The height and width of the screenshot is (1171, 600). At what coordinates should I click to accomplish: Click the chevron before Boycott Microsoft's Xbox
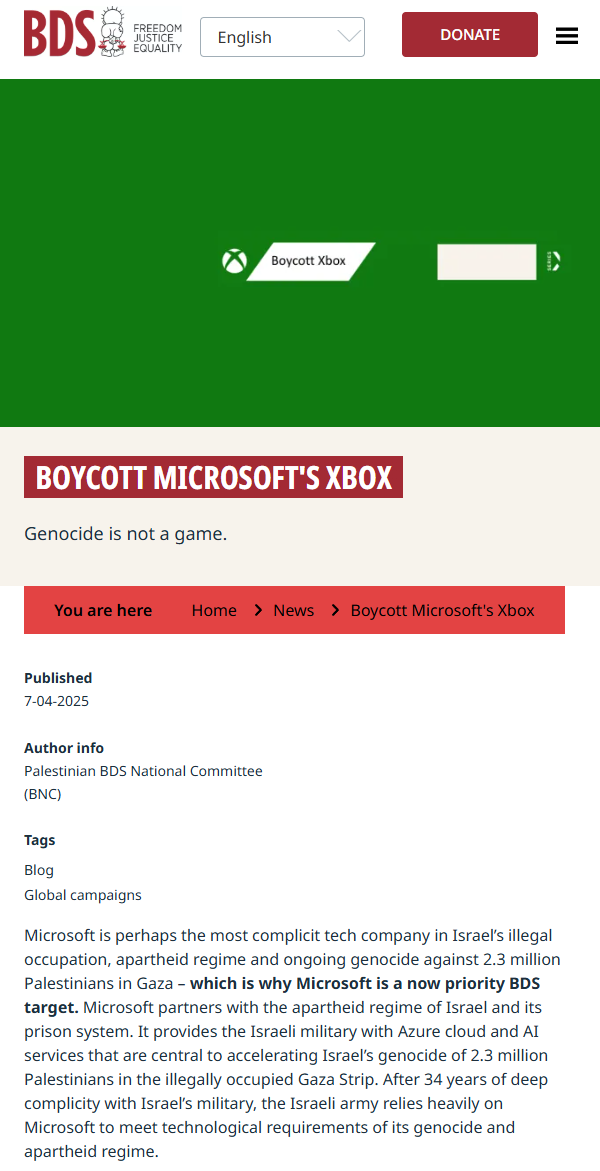pos(335,610)
